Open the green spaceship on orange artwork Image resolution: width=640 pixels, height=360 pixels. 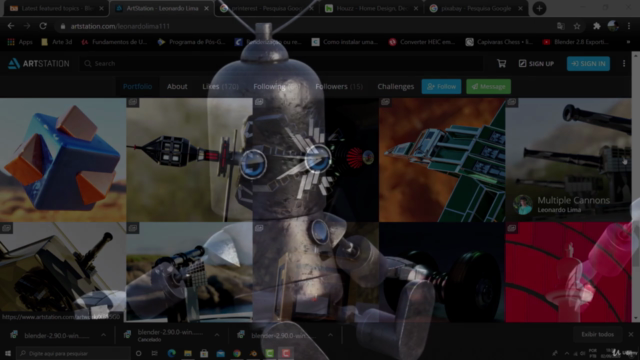[x=442, y=160]
